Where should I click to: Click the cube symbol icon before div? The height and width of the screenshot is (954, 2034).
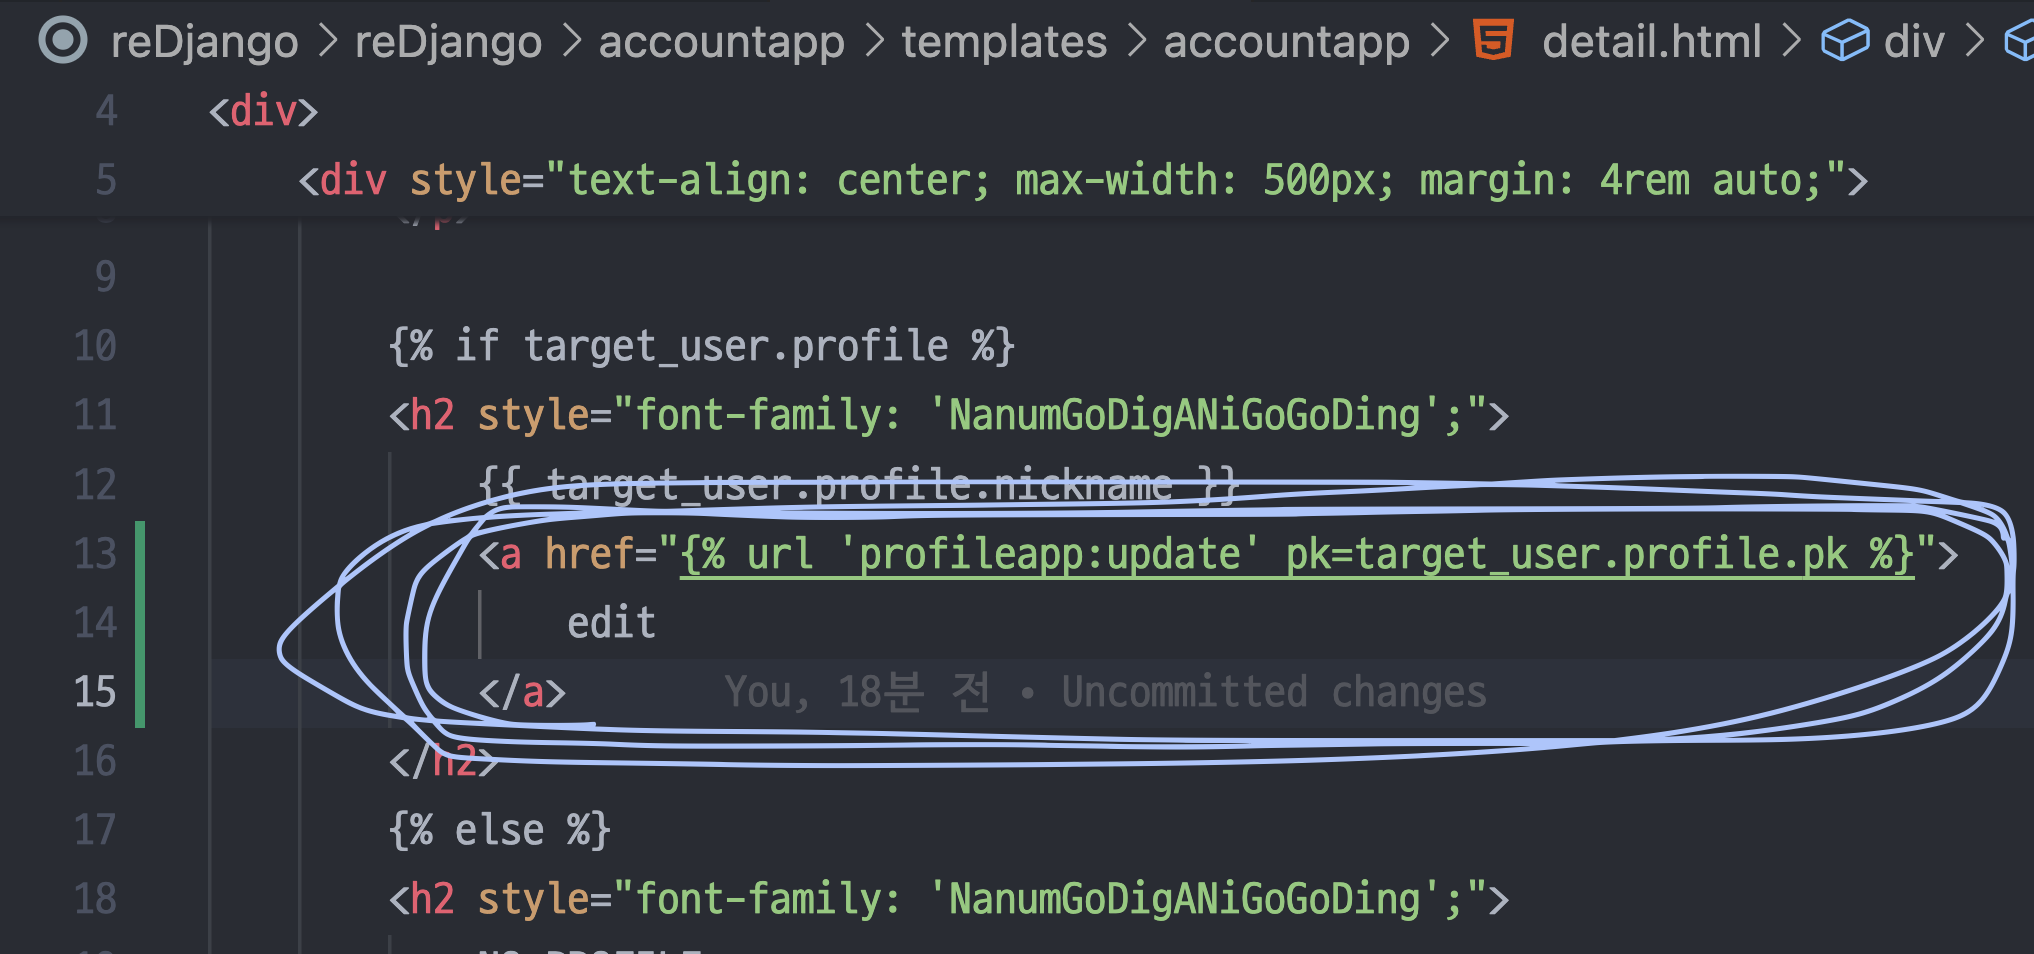(1844, 41)
